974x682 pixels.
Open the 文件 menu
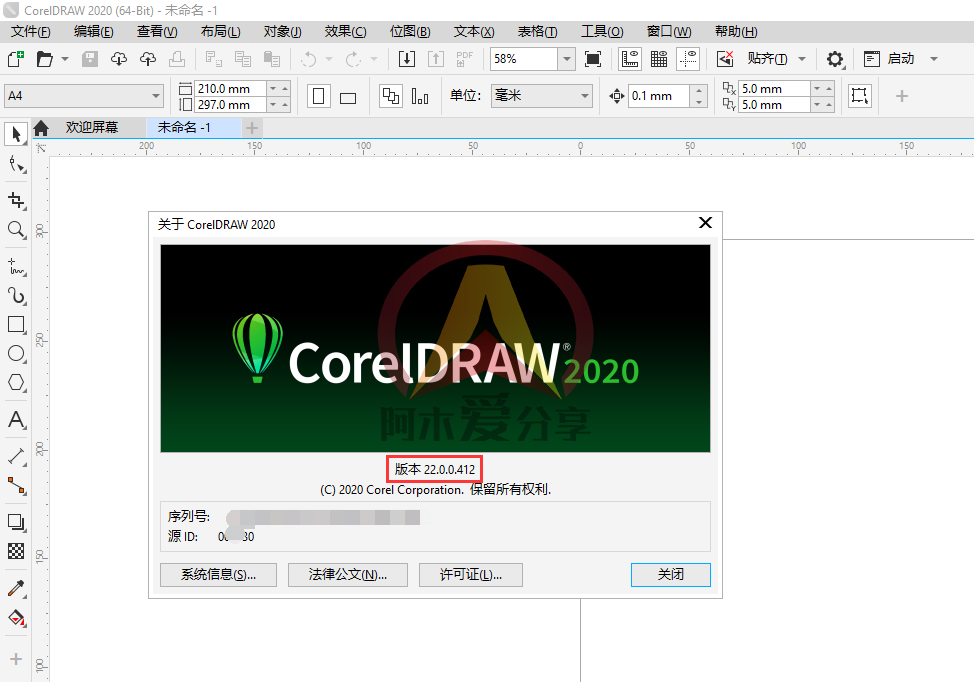point(31,31)
